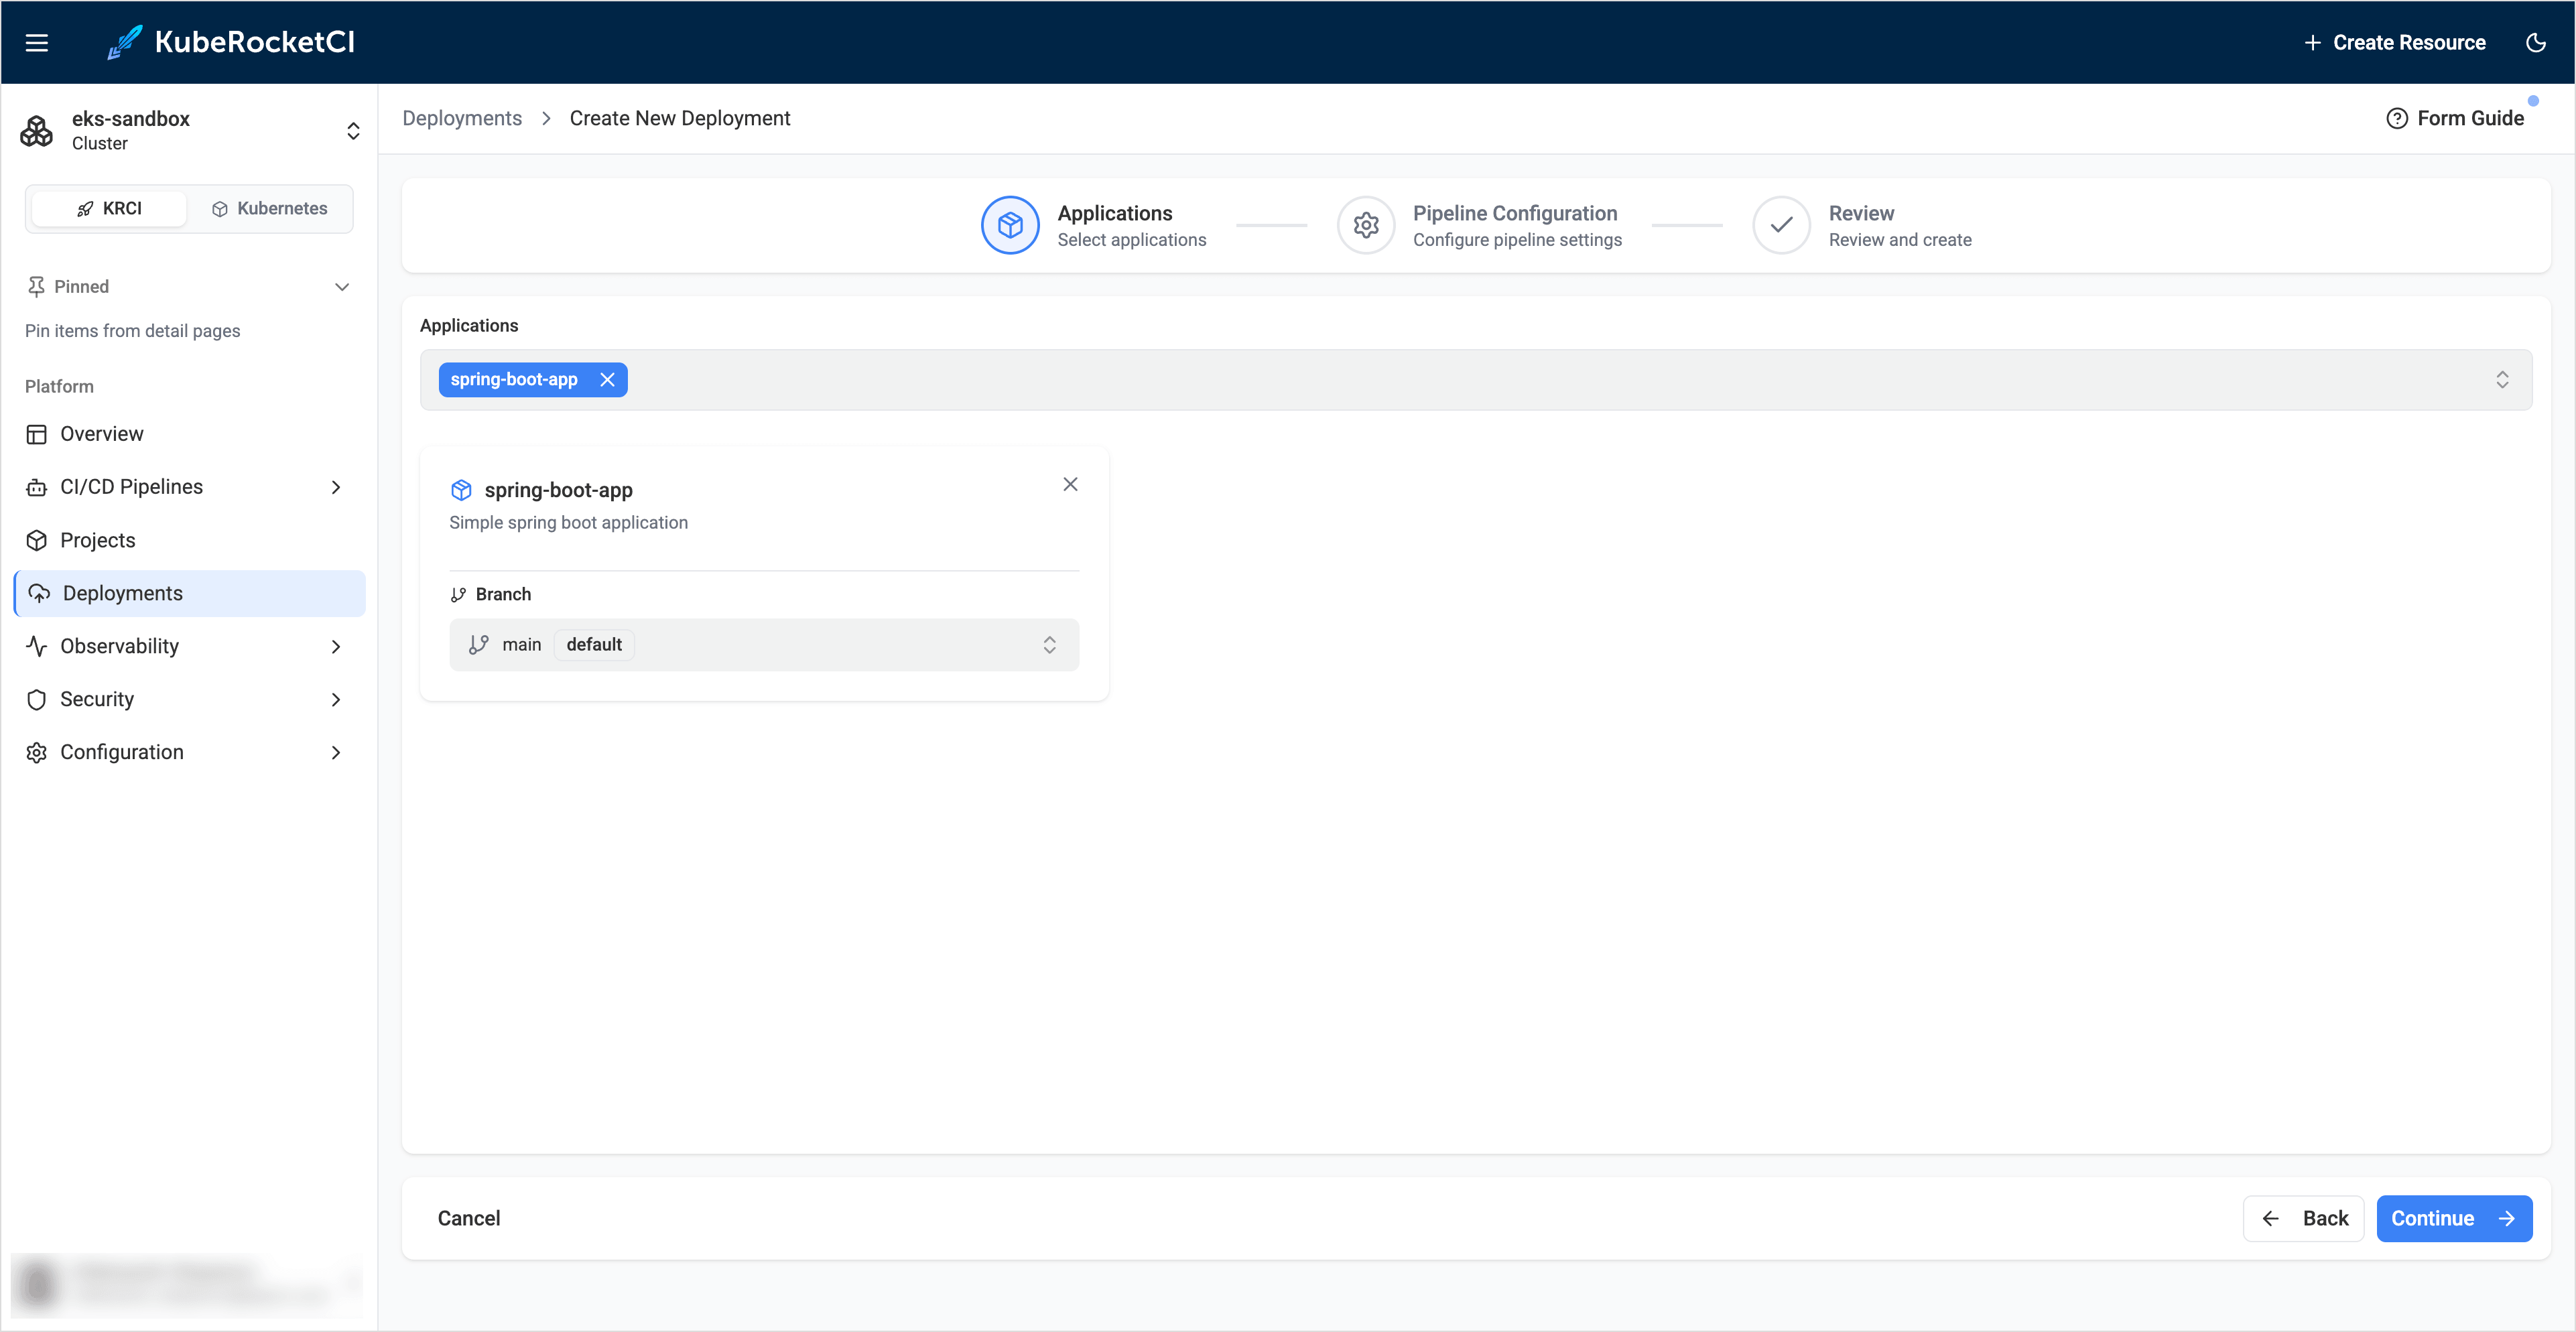The height and width of the screenshot is (1332, 2576).
Task: Click the git branch icon beside Branch label
Action: click(x=458, y=595)
